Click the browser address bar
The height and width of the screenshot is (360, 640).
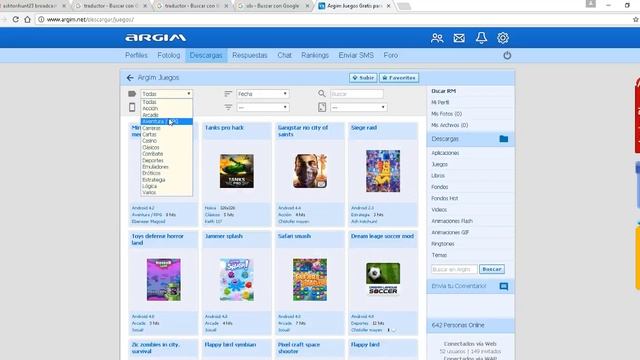point(333,19)
